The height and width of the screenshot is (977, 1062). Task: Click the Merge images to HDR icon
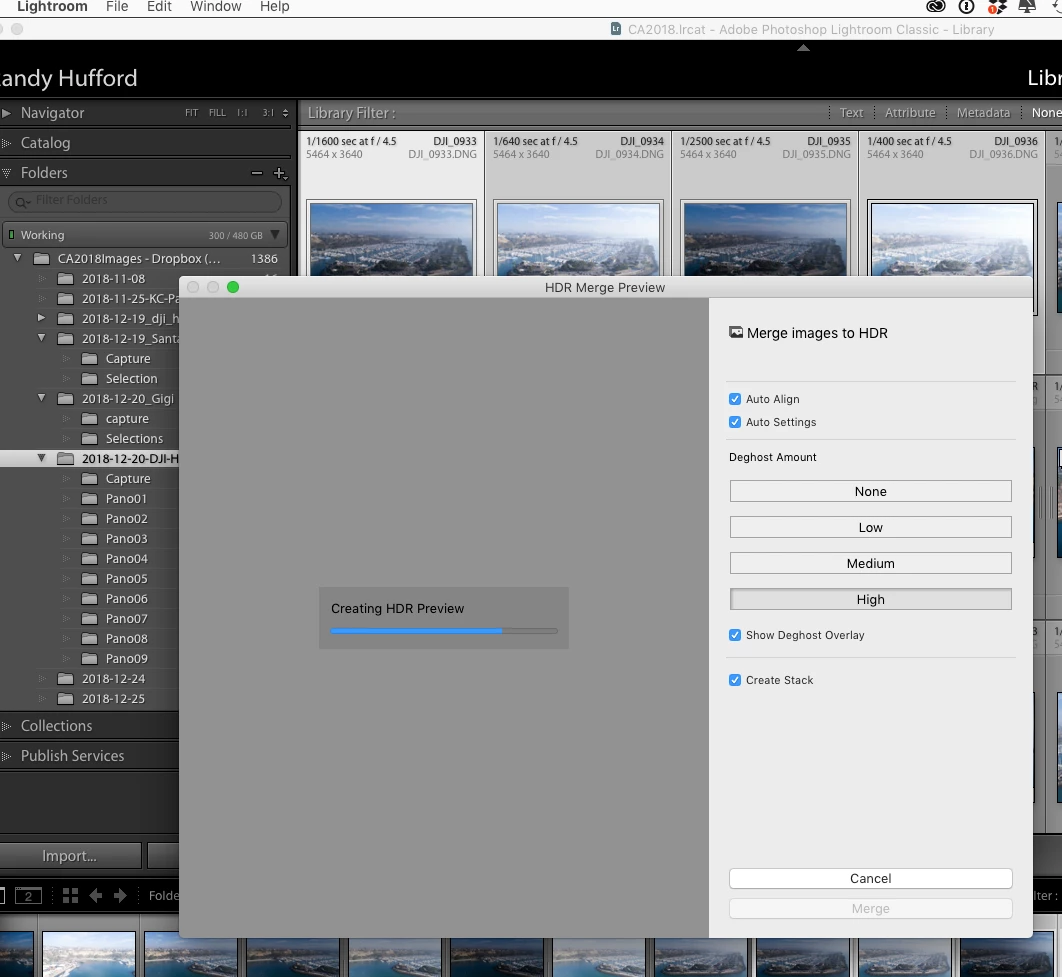pos(736,332)
